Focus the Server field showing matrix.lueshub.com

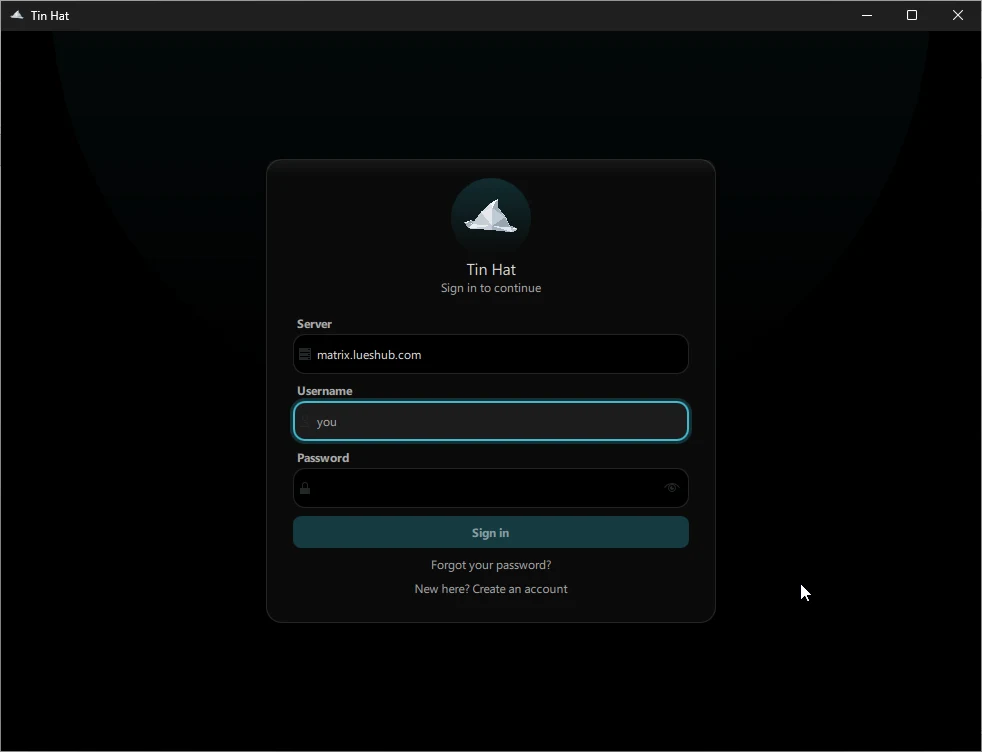pyautogui.click(x=491, y=354)
